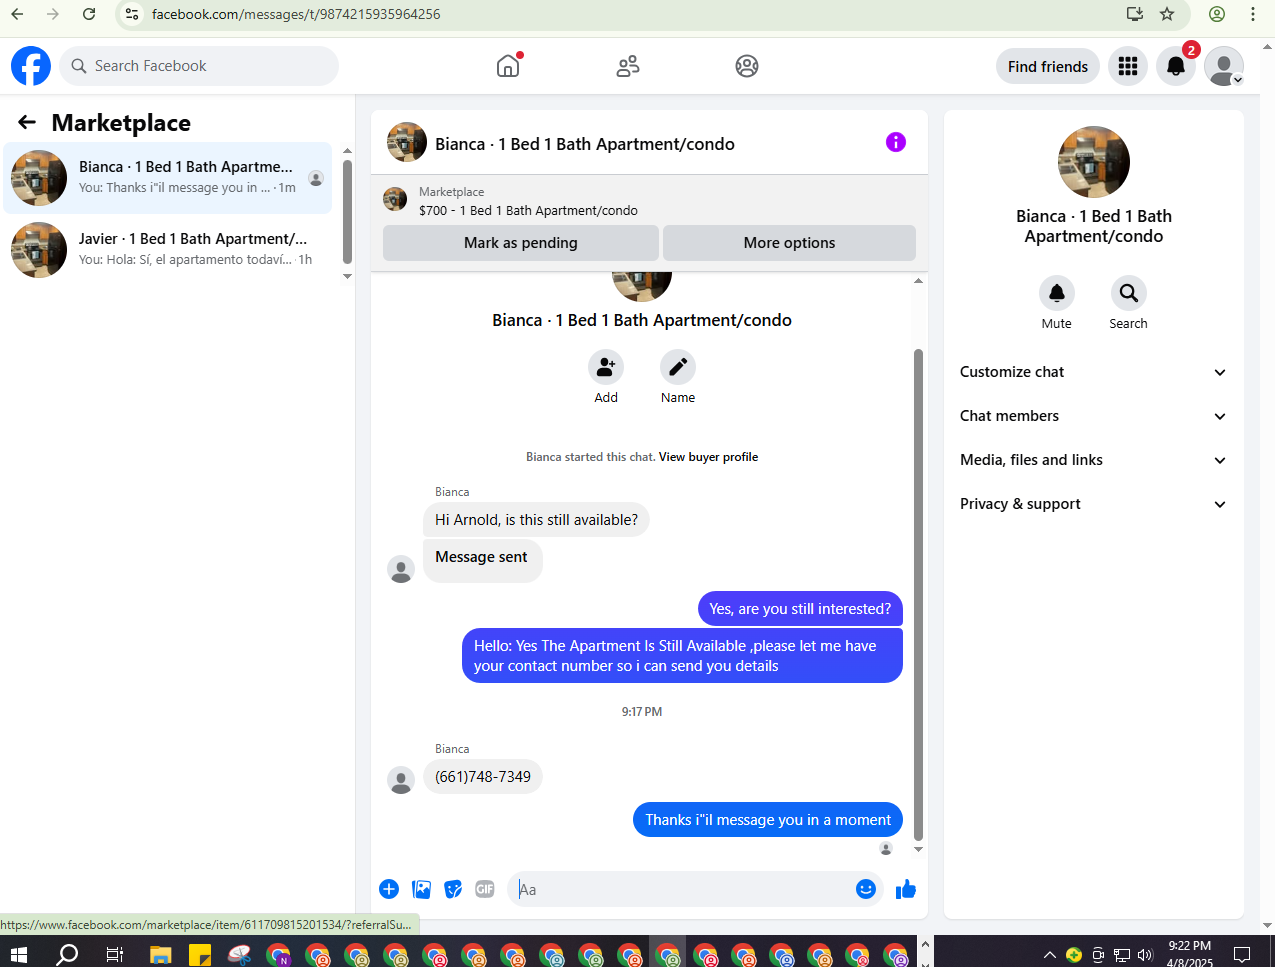Click Bianca chat header avatar

click(x=407, y=143)
